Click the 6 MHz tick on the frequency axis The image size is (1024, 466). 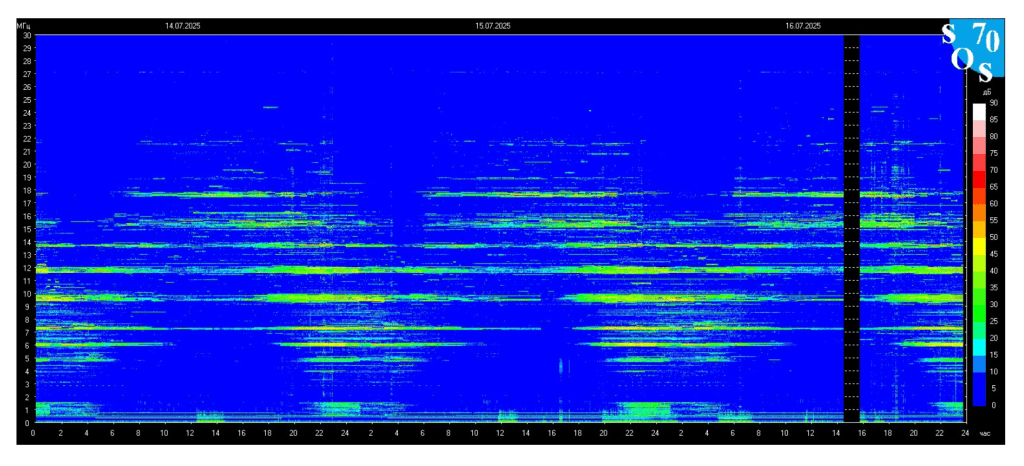(x=29, y=345)
